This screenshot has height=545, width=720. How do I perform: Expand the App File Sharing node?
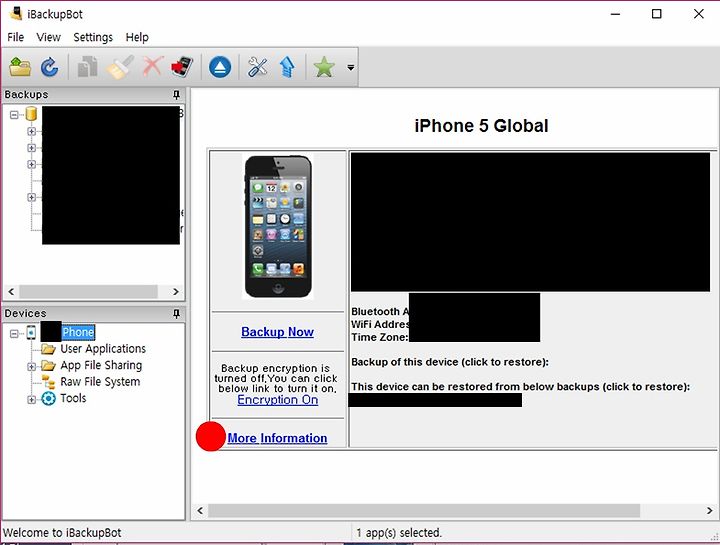[x=31, y=366]
